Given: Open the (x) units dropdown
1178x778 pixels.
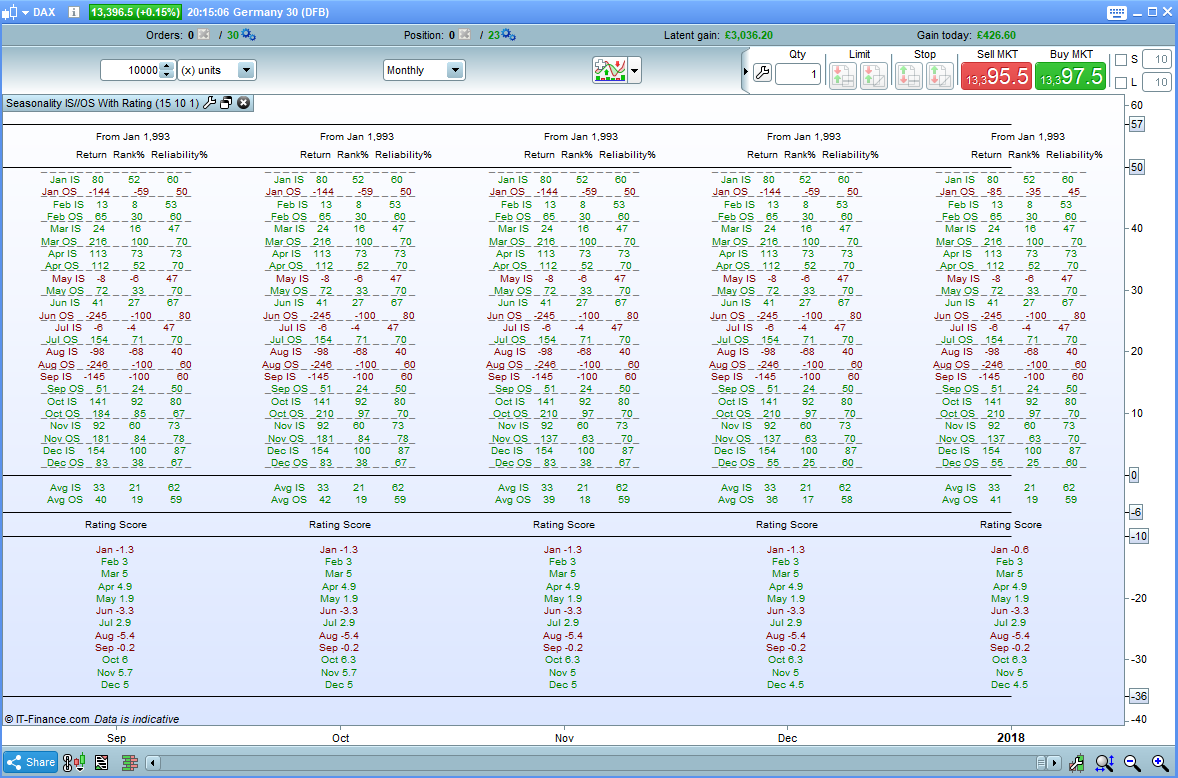Looking at the screenshot, I should (246, 70).
